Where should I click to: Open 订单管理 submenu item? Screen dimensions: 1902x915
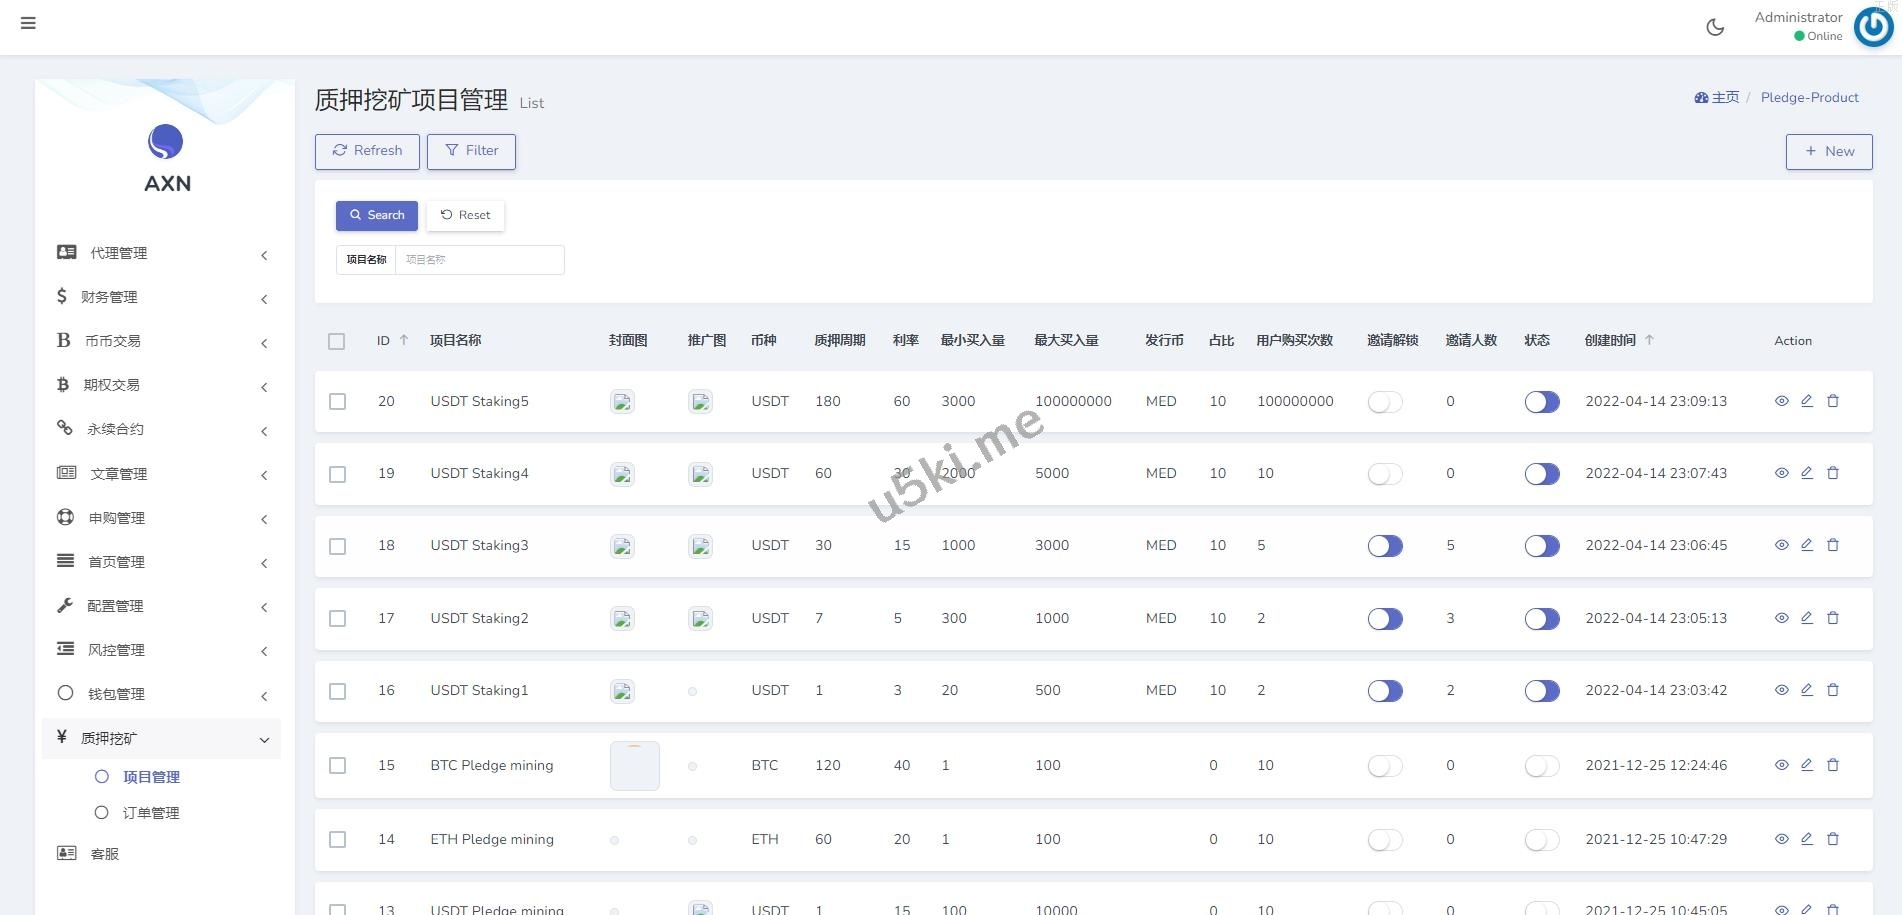click(x=150, y=813)
